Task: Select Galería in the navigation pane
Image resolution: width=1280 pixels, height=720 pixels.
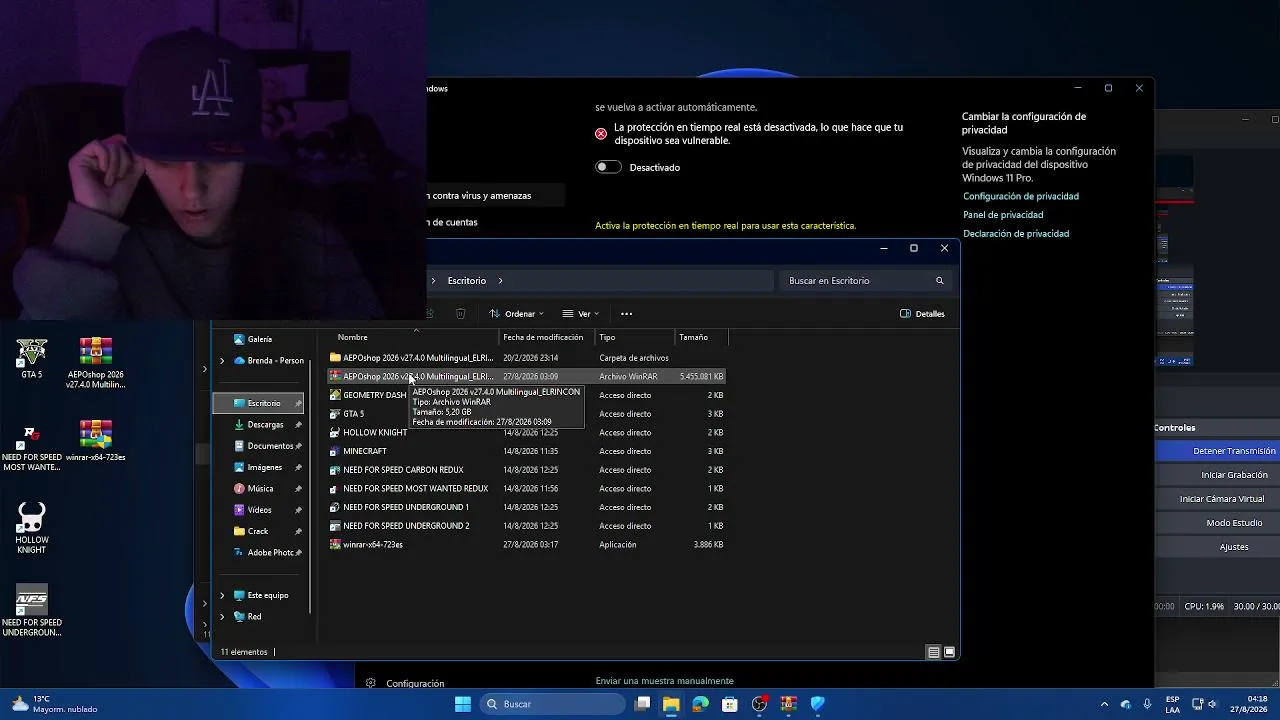Action: [259, 339]
